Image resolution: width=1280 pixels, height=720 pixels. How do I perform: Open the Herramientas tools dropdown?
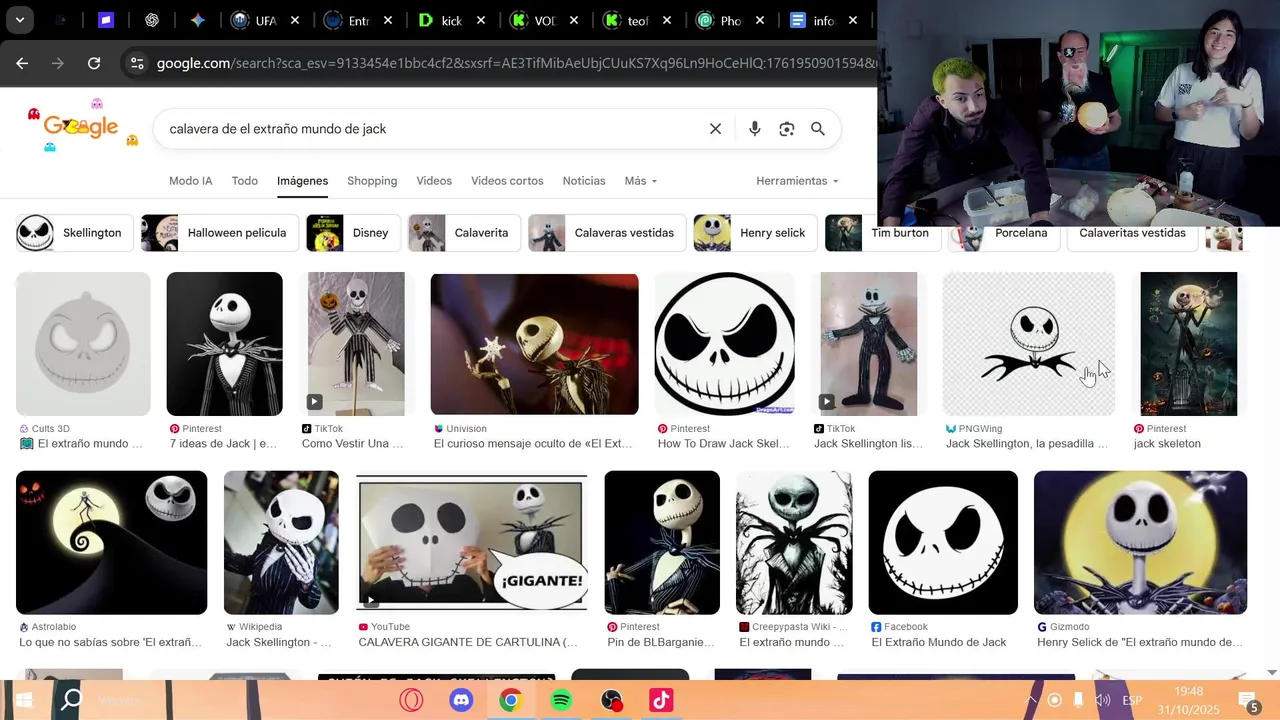797,181
